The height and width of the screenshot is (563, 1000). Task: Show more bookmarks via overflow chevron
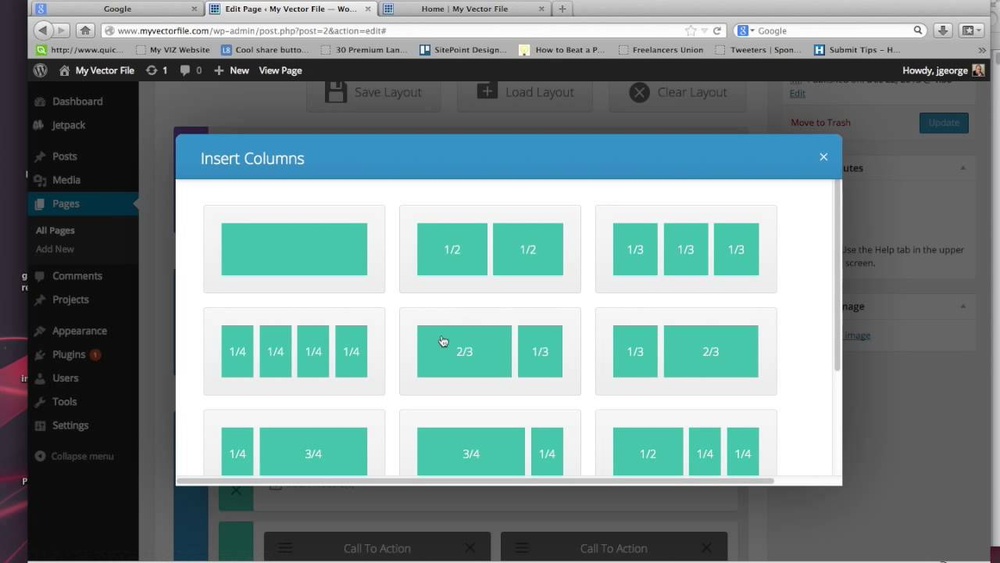click(x=982, y=50)
